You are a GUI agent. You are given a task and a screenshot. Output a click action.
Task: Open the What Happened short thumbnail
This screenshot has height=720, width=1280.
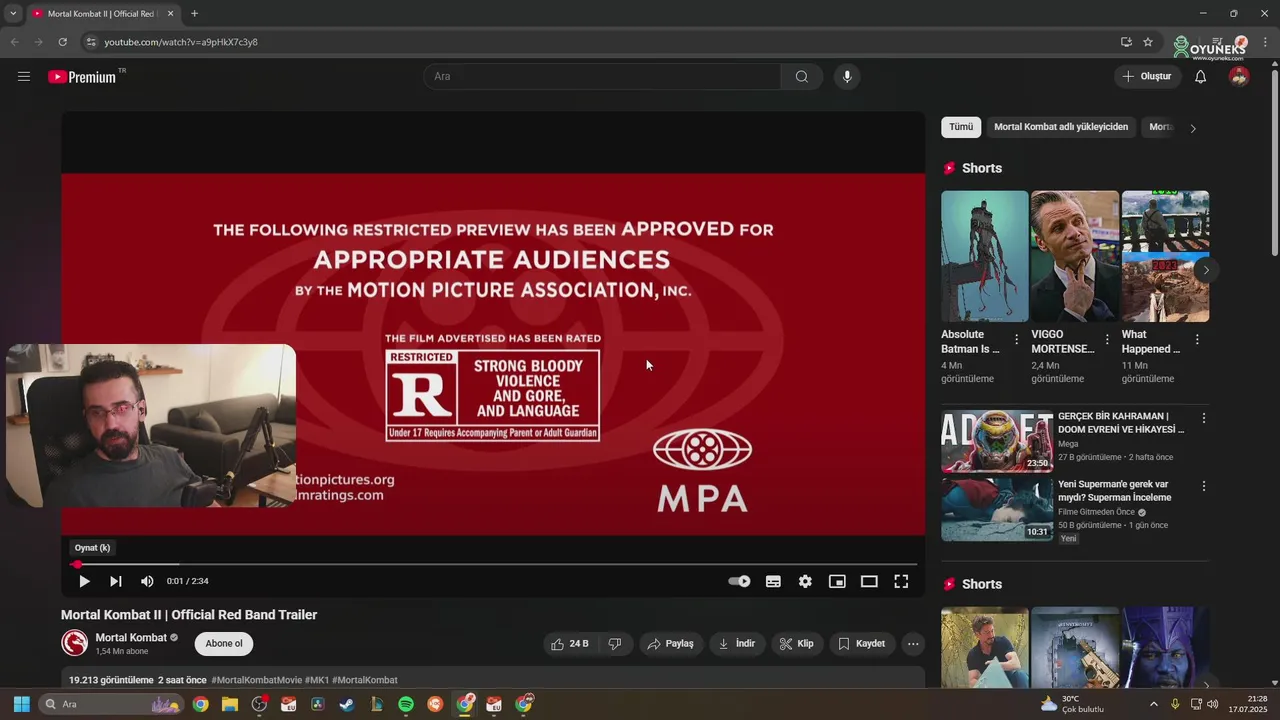tap(1165, 256)
